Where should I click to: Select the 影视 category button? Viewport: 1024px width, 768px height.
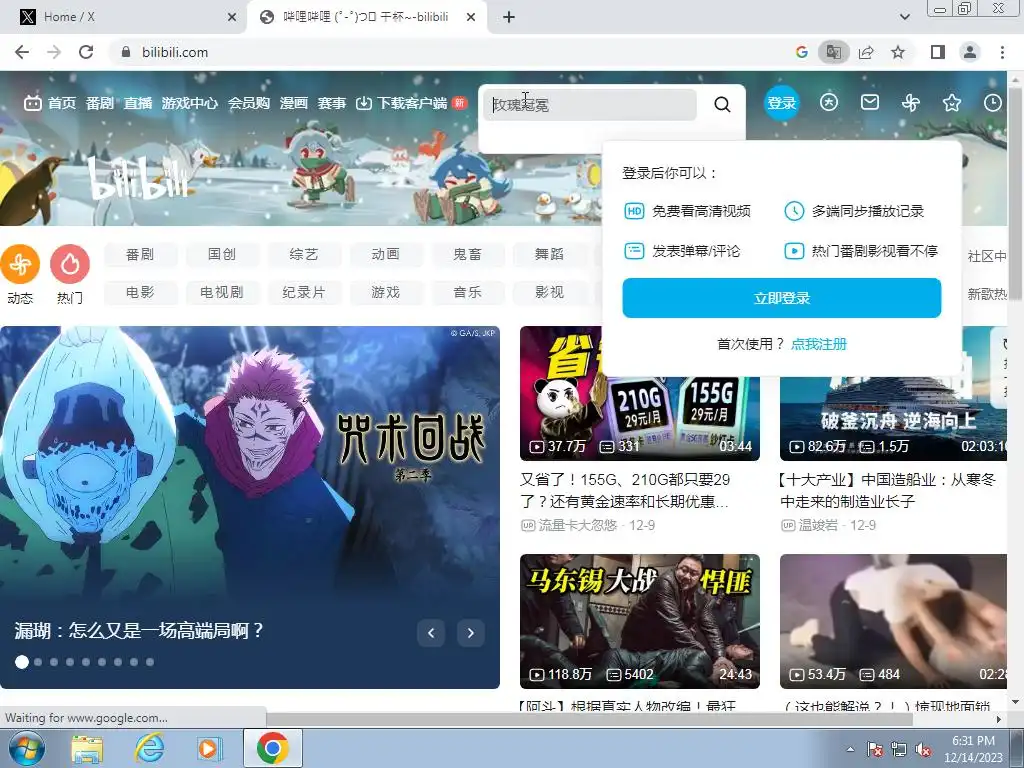[x=549, y=293]
